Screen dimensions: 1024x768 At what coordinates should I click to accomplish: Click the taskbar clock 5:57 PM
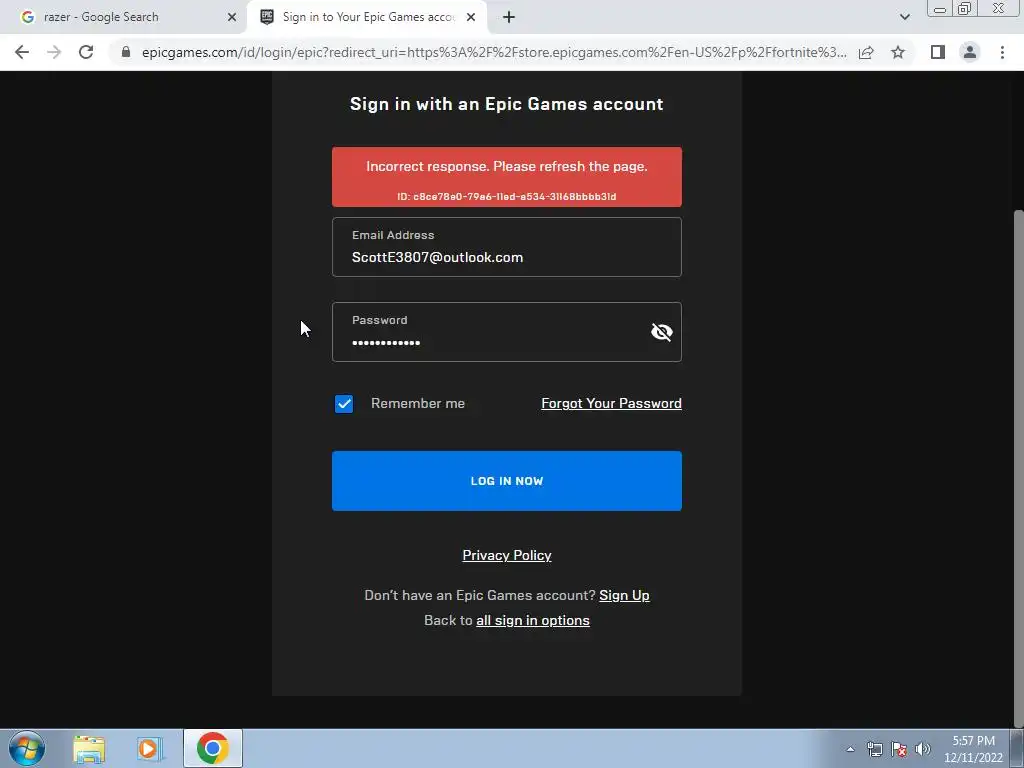click(x=973, y=749)
